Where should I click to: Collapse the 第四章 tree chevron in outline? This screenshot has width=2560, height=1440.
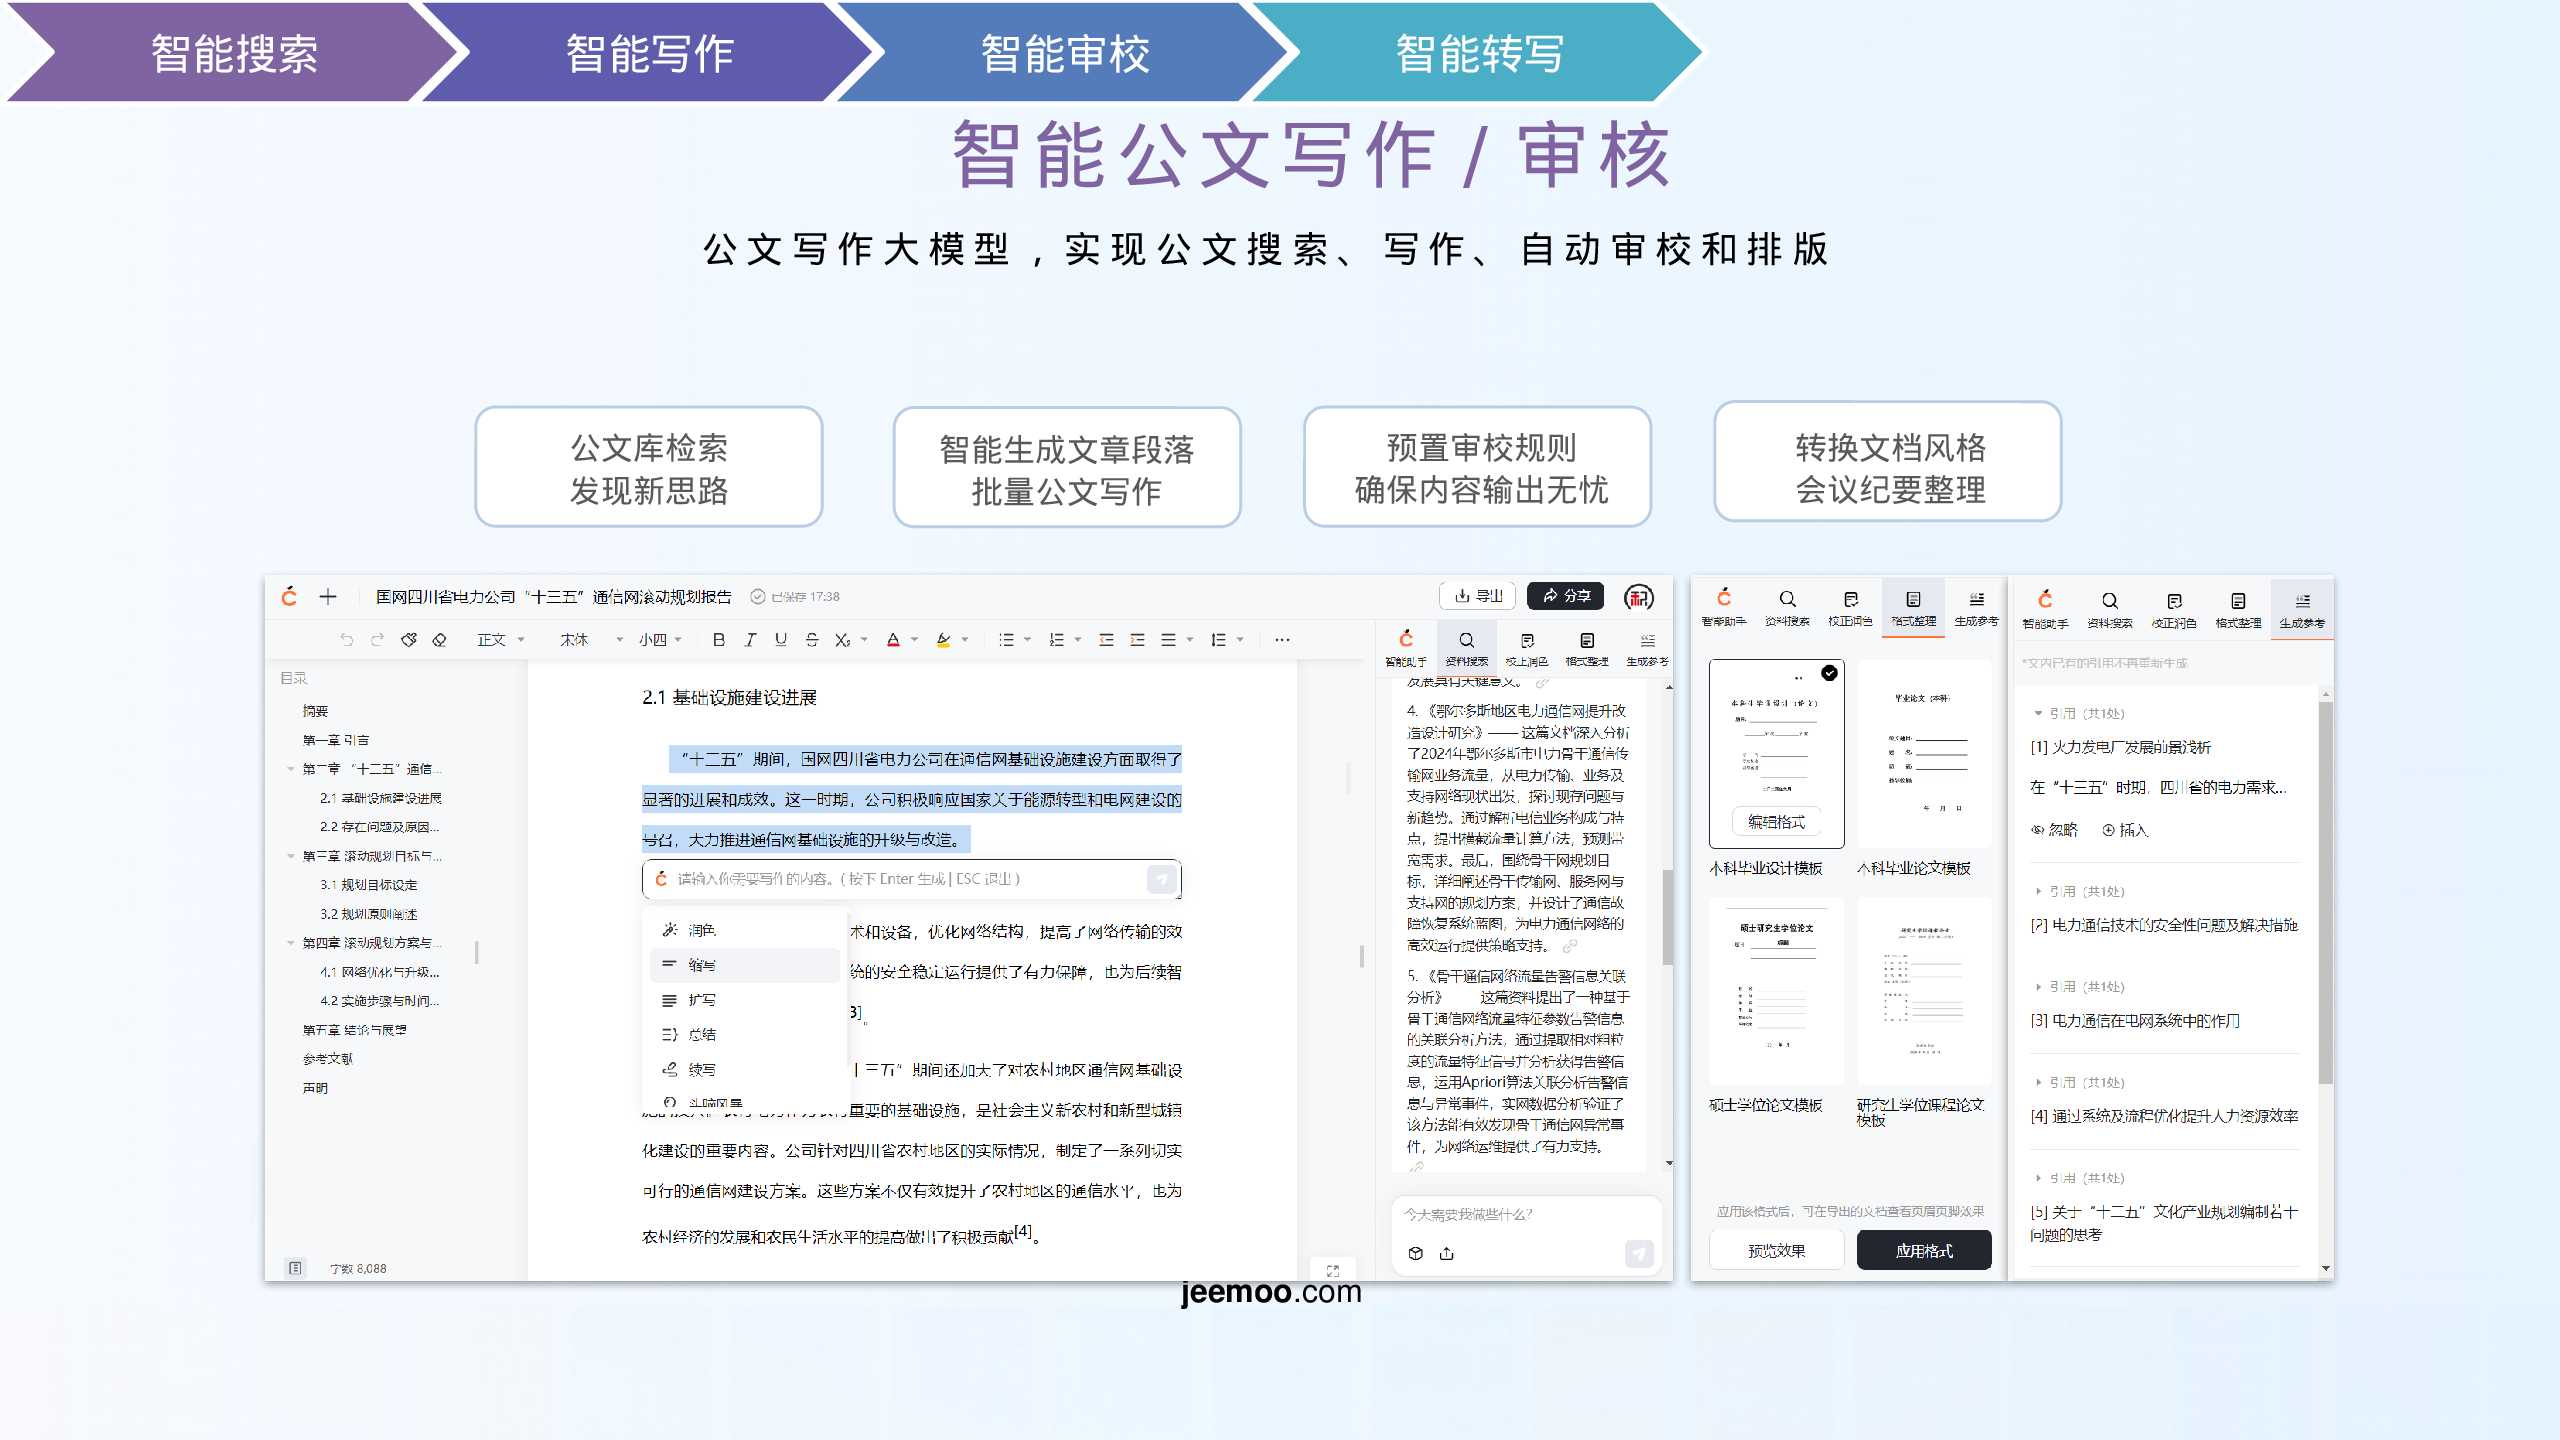point(291,943)
